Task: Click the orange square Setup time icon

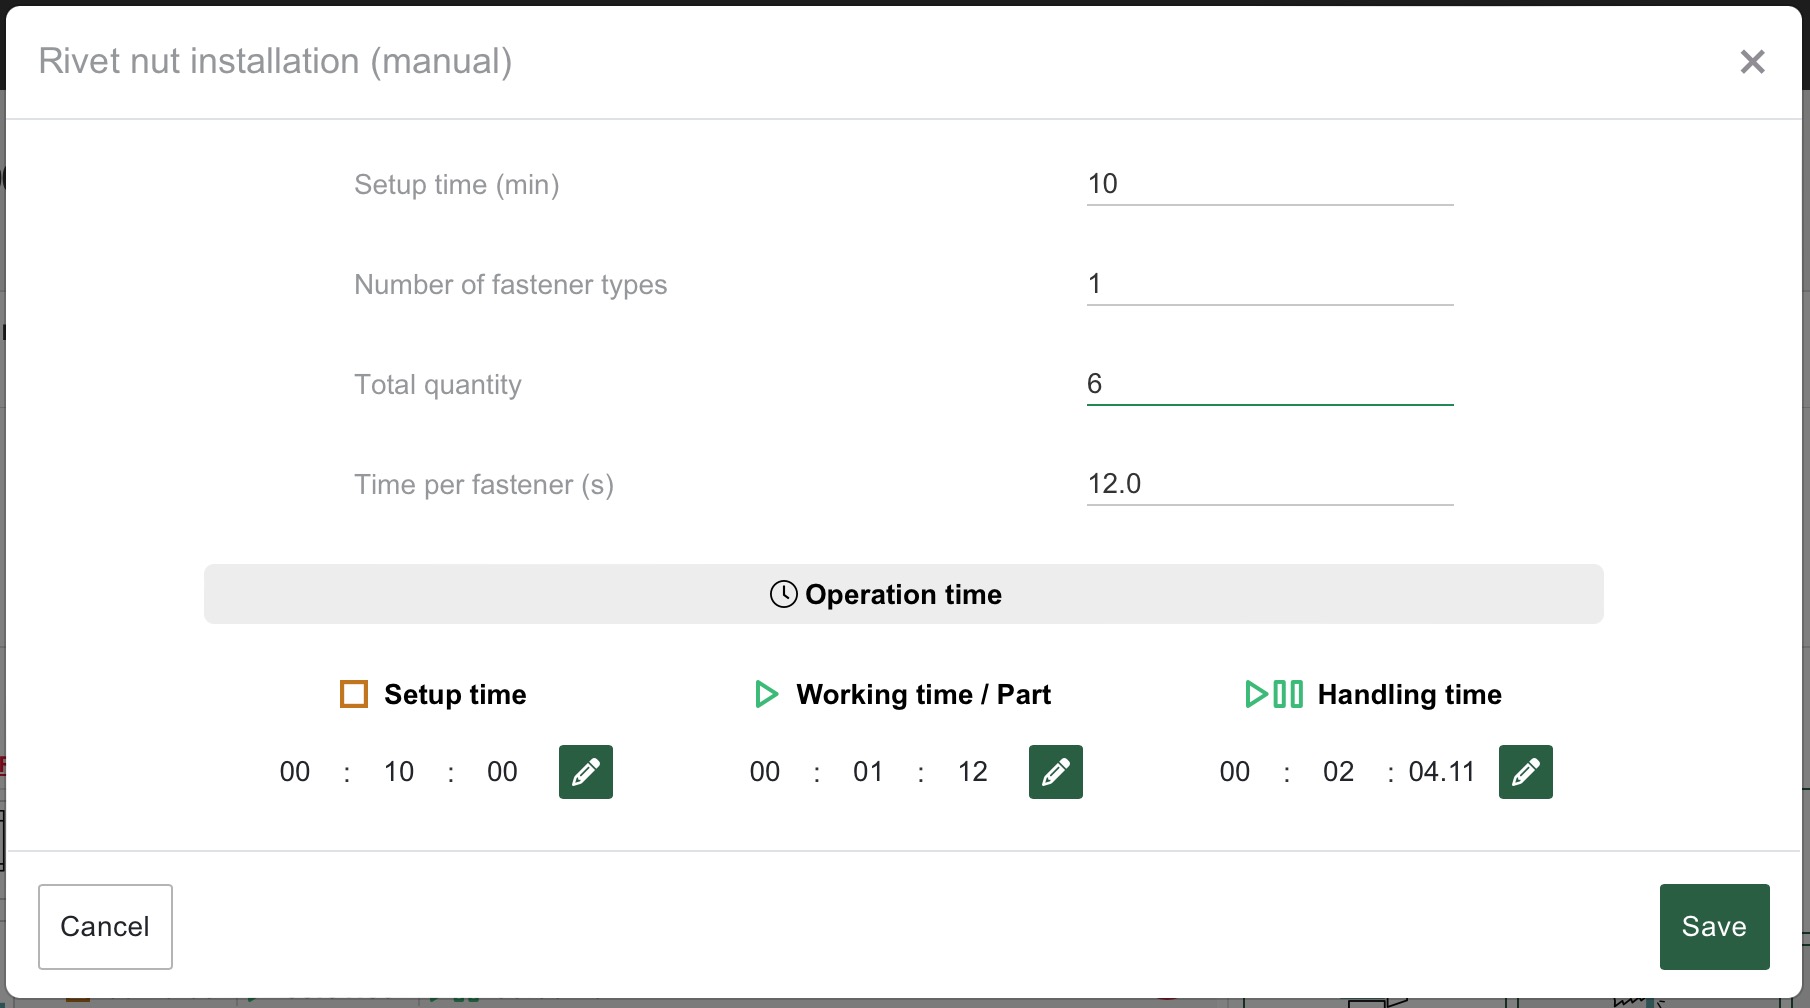Action: pyautogui.click(x=354, y=694)
